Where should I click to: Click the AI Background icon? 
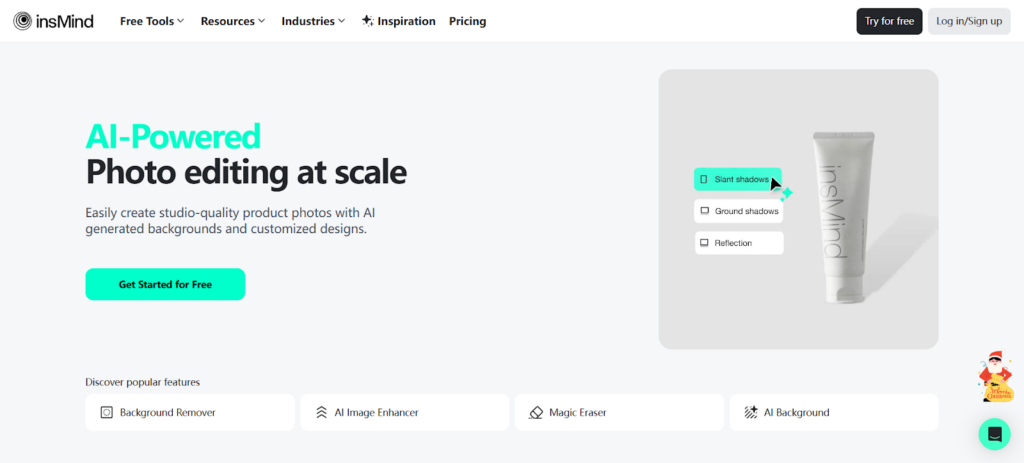tap(751, 412)
